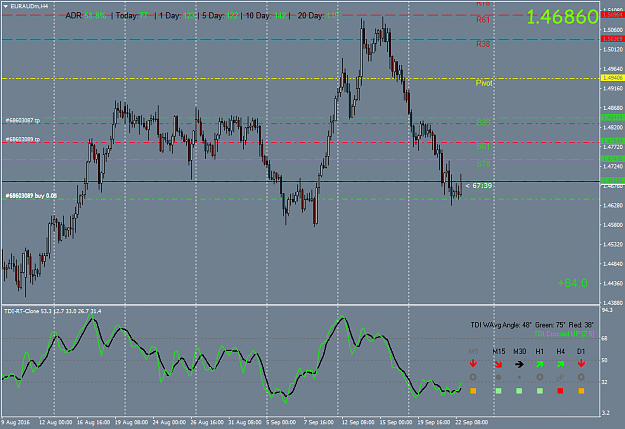Viewport: 625px width, 429px height.
Task: Click the ADR 58.8% readout
Action: [86, 16]
